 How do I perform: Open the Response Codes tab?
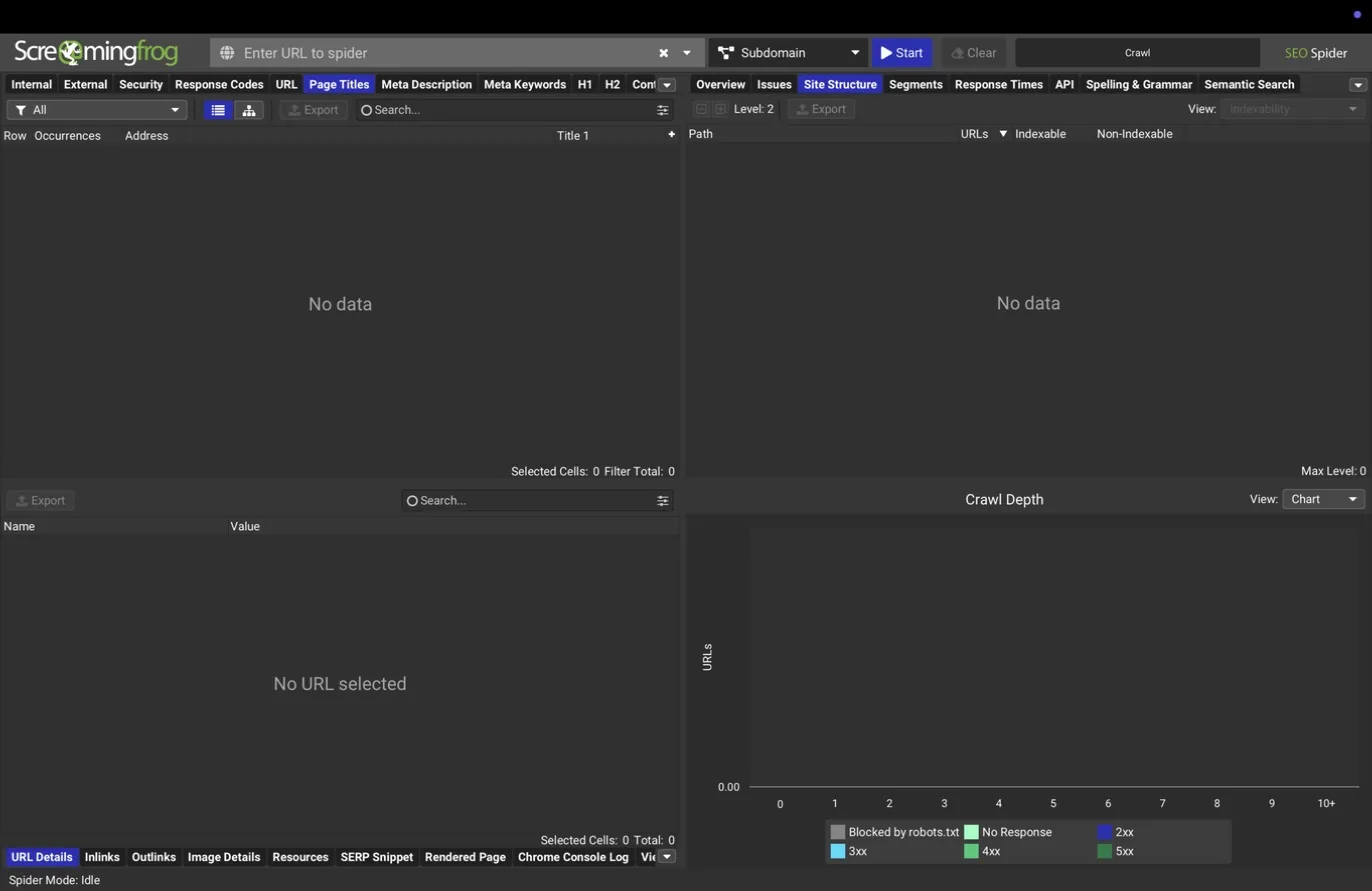pyautogui.click(x=219, y=85)
